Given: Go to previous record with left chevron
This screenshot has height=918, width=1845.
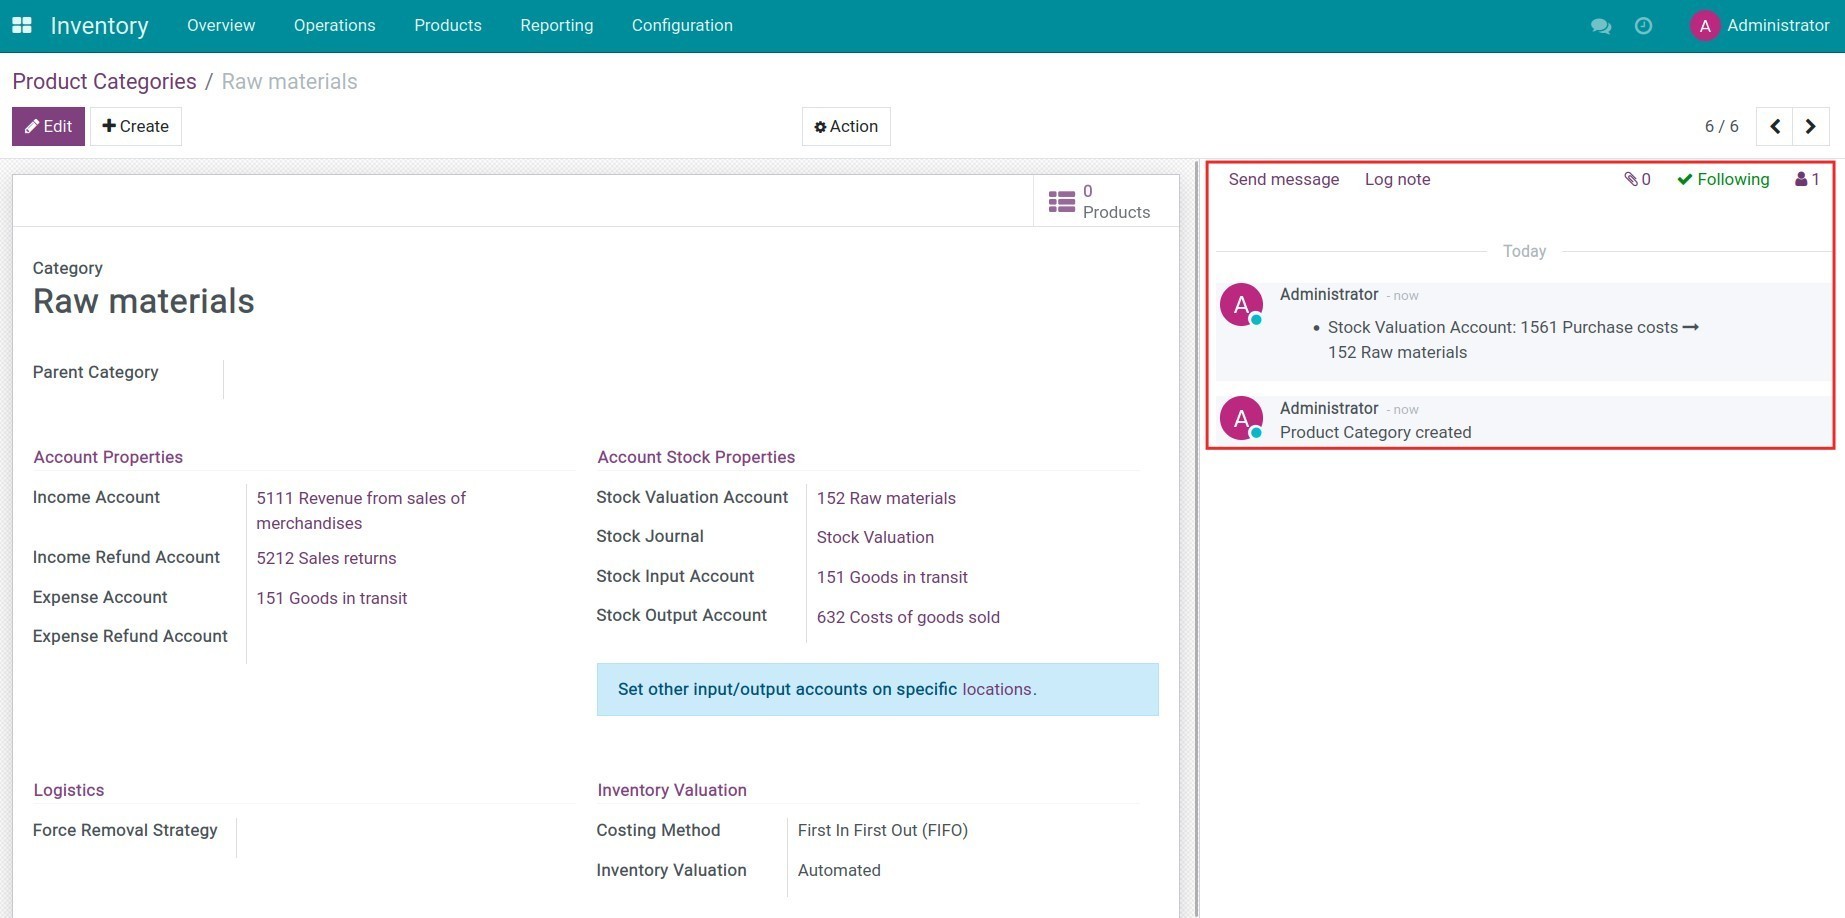Looking at the screenshot, I should (1775, 127).
